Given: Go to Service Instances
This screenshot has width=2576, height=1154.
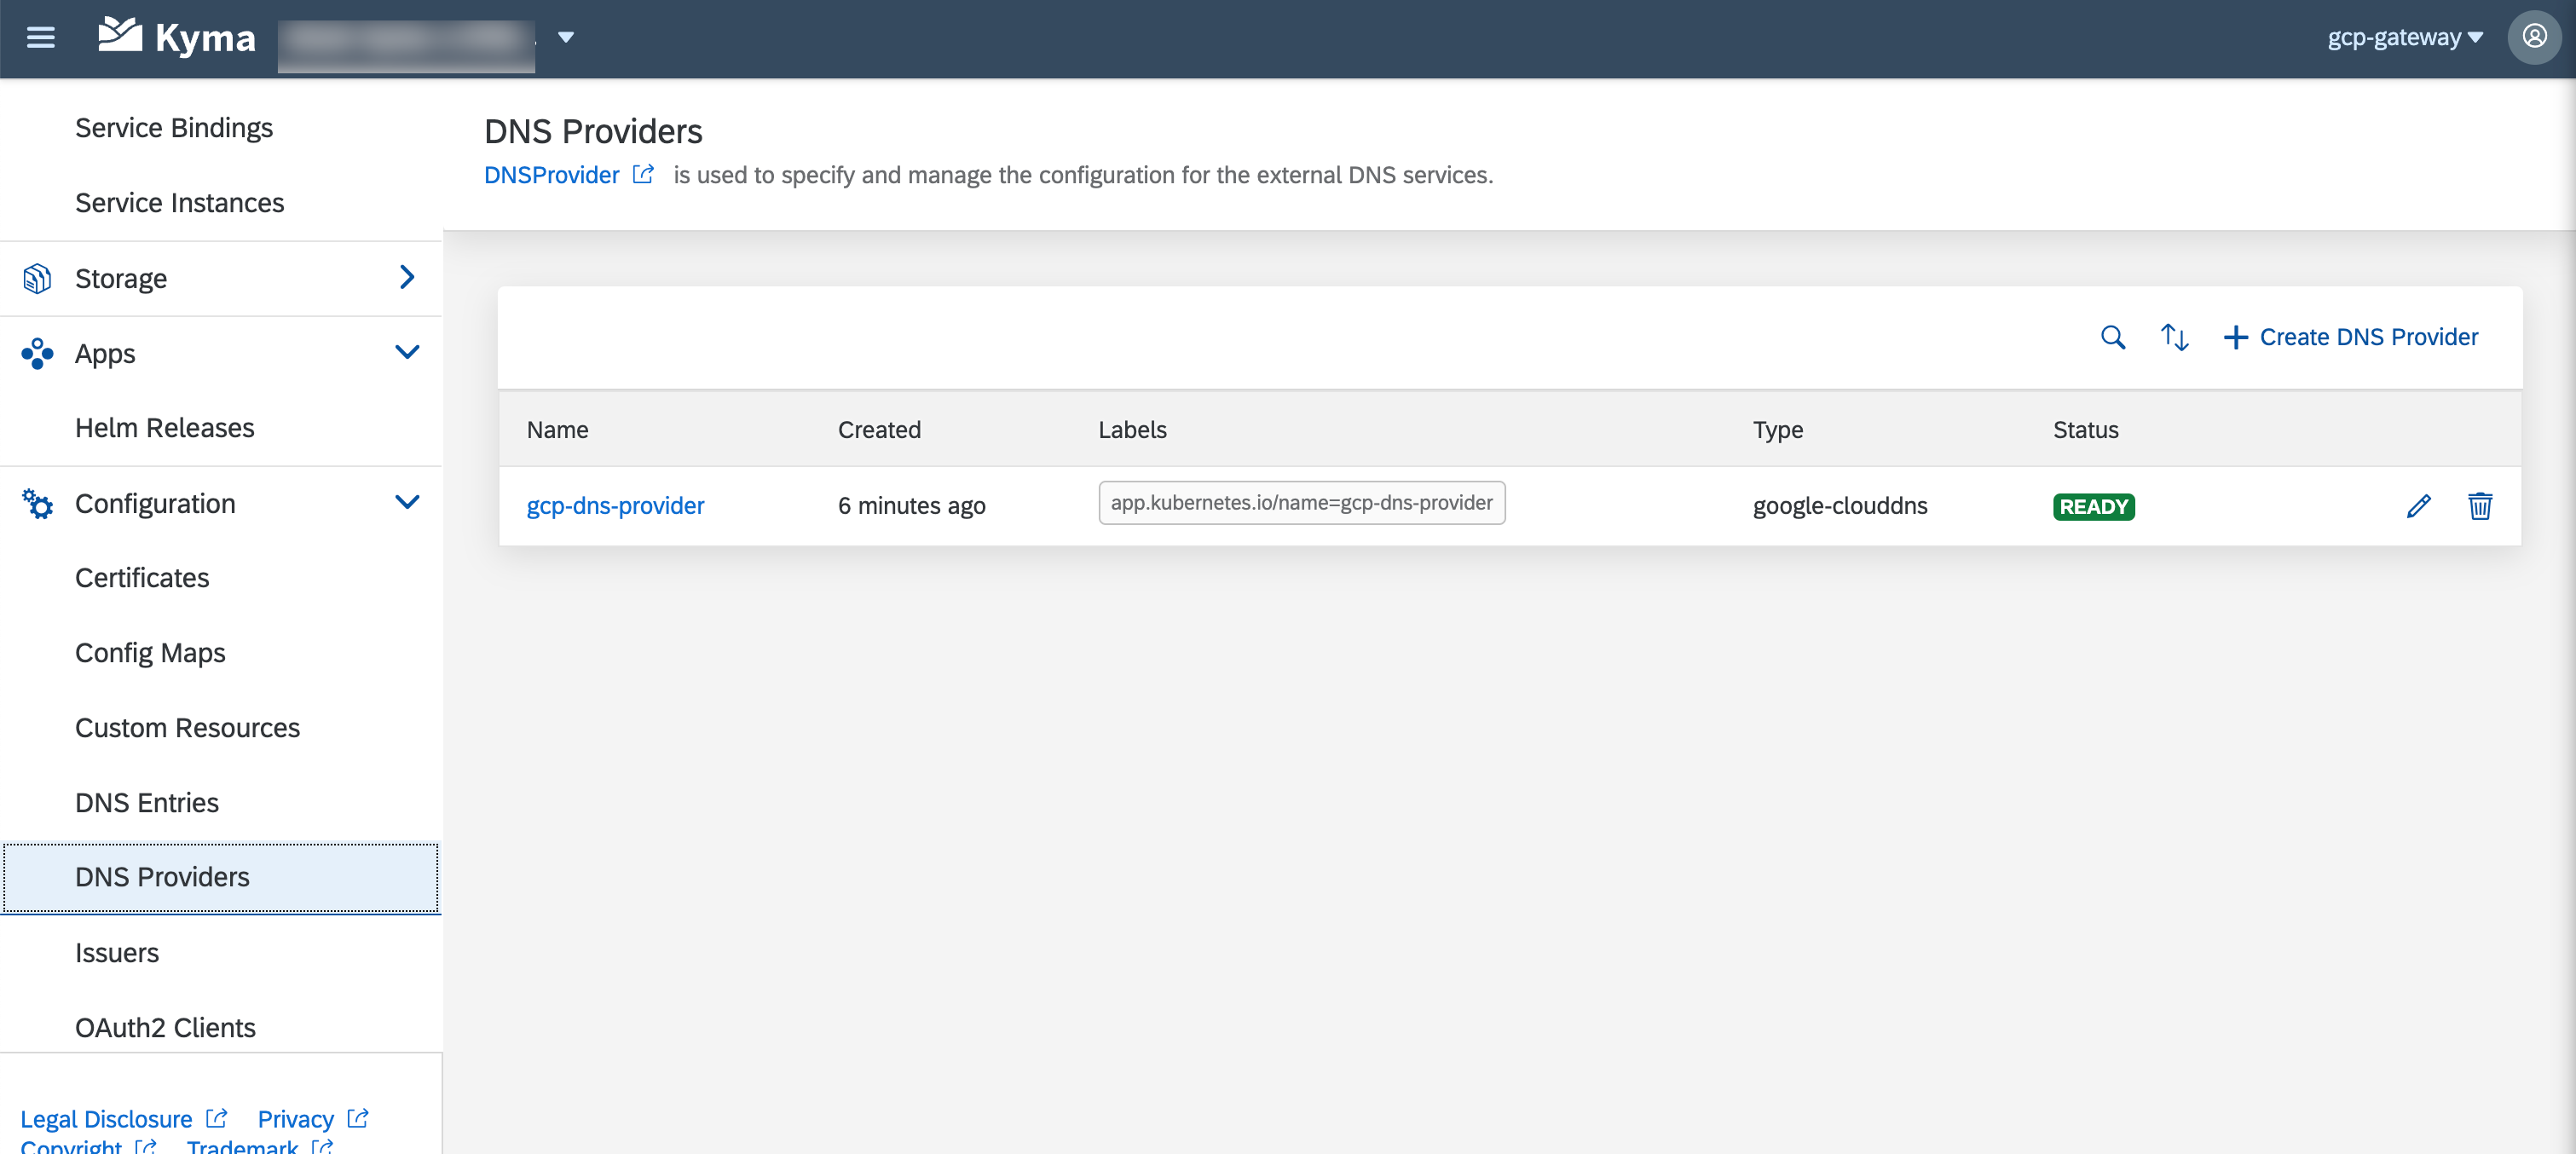Looking at the screenshot, I should tap(180, 203).
